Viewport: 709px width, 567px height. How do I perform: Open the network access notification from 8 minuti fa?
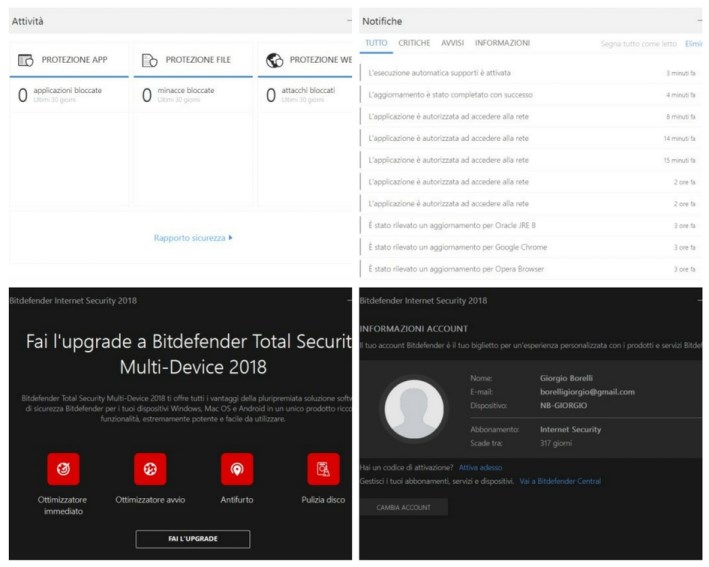[531, 116]
